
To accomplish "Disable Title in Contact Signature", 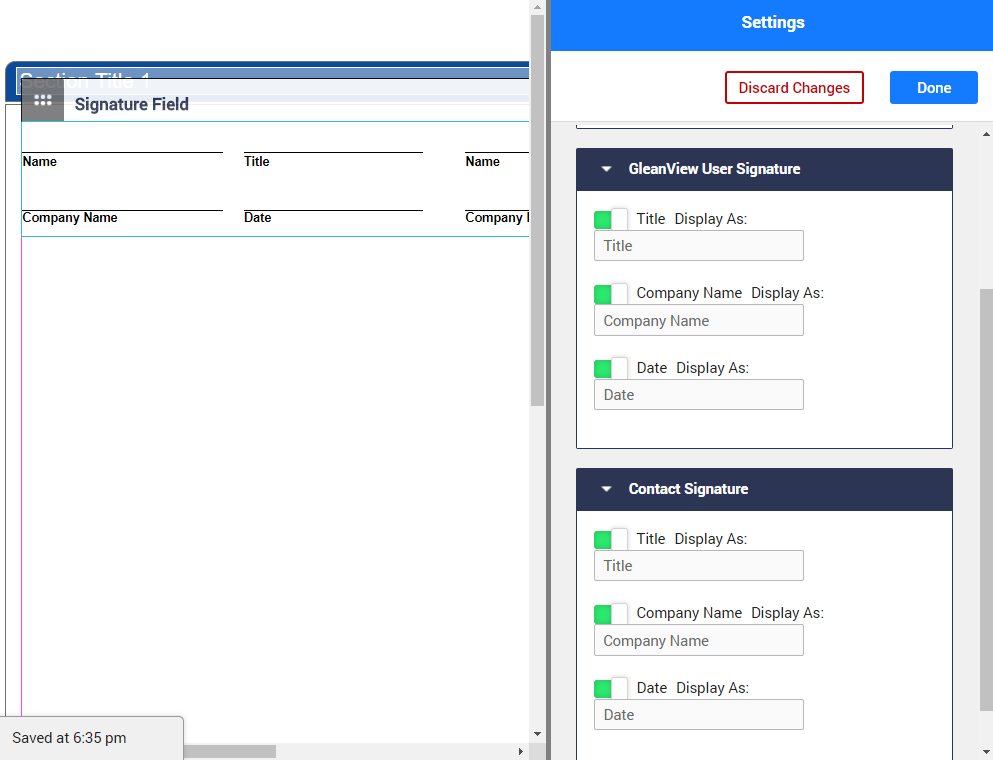I will (x=611, y=539).
